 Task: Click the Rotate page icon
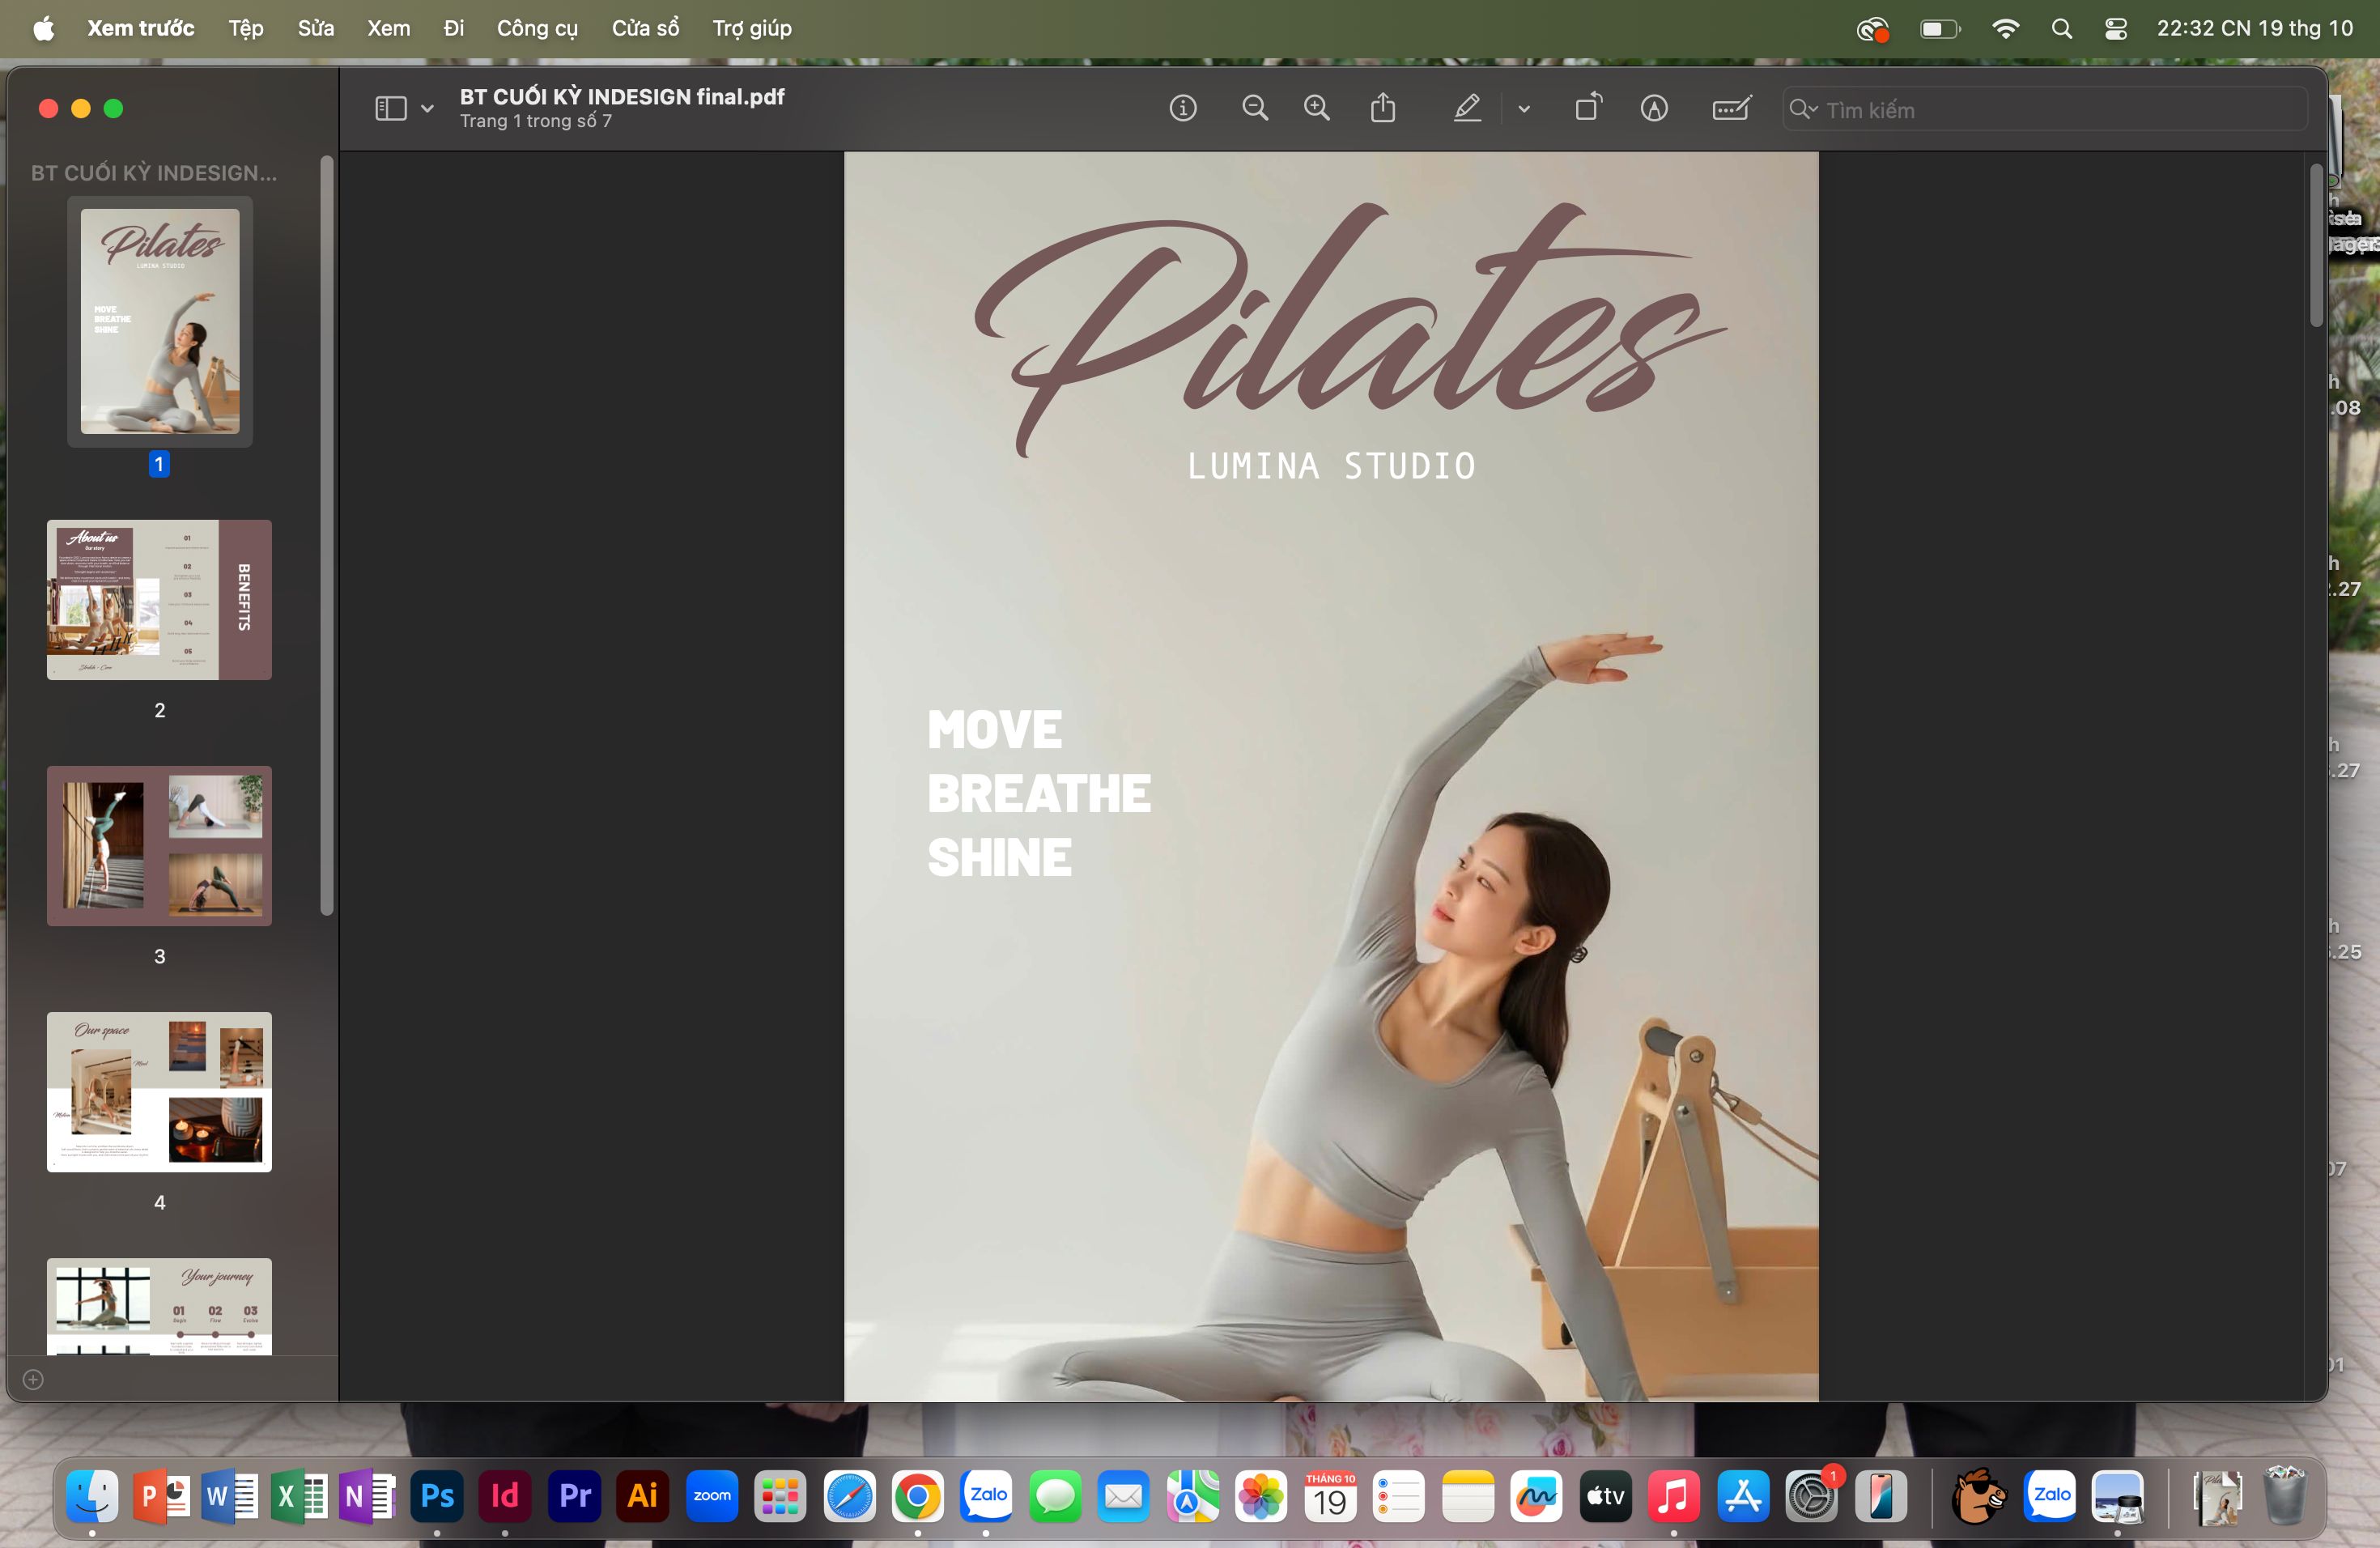click(1588, 107)
